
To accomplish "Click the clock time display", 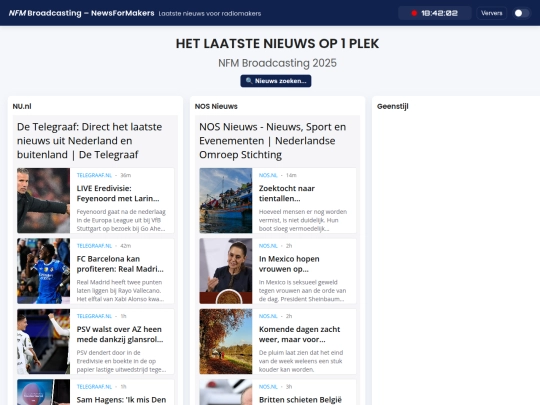I will [439, 13].
